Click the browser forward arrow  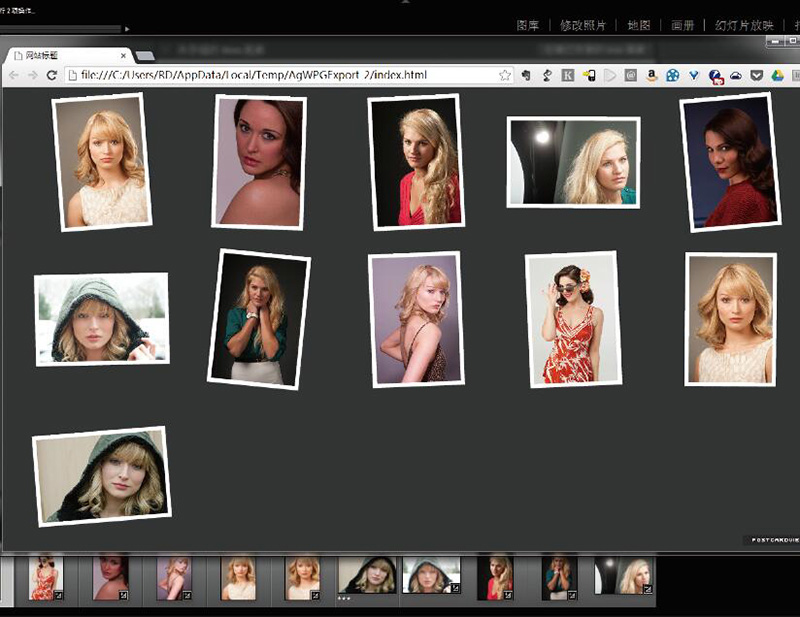pos(32,75)
